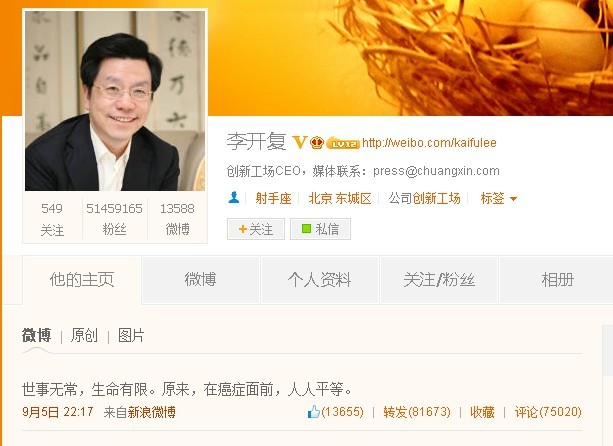Switch to the 个人资料 tab
Screen dimensions: 613x446
(x=319, y=280)
